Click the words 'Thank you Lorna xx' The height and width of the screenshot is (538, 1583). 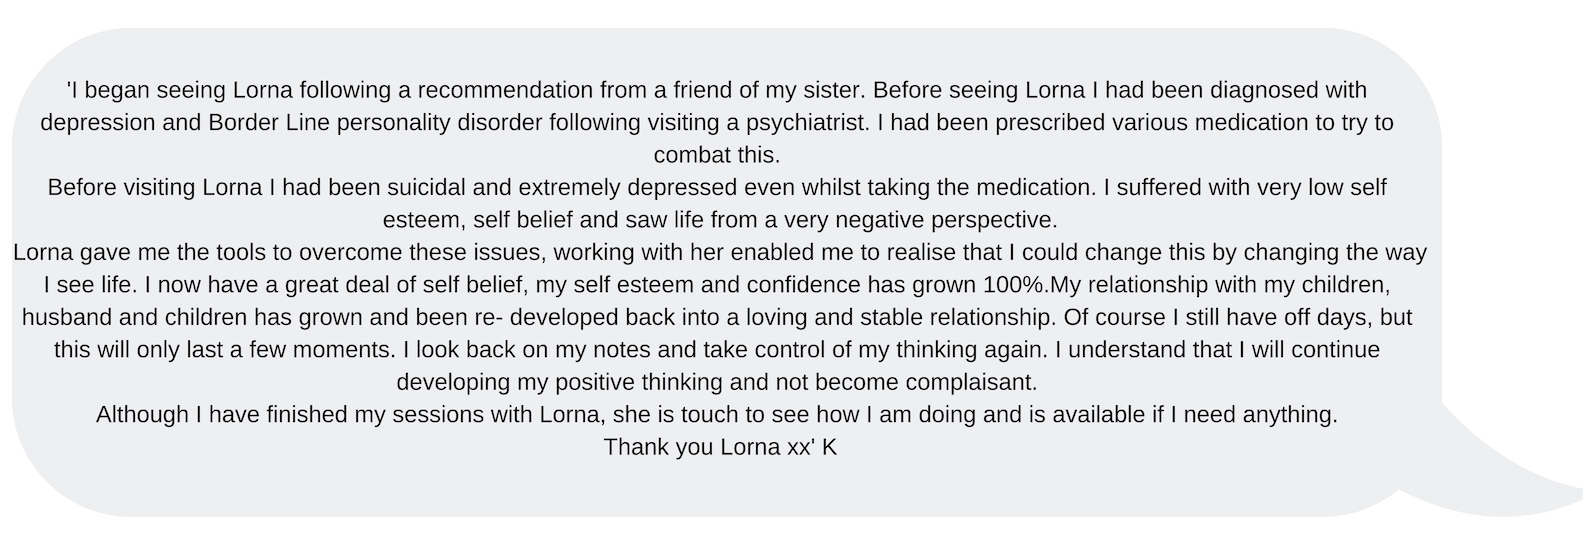(x=708, y=447)
